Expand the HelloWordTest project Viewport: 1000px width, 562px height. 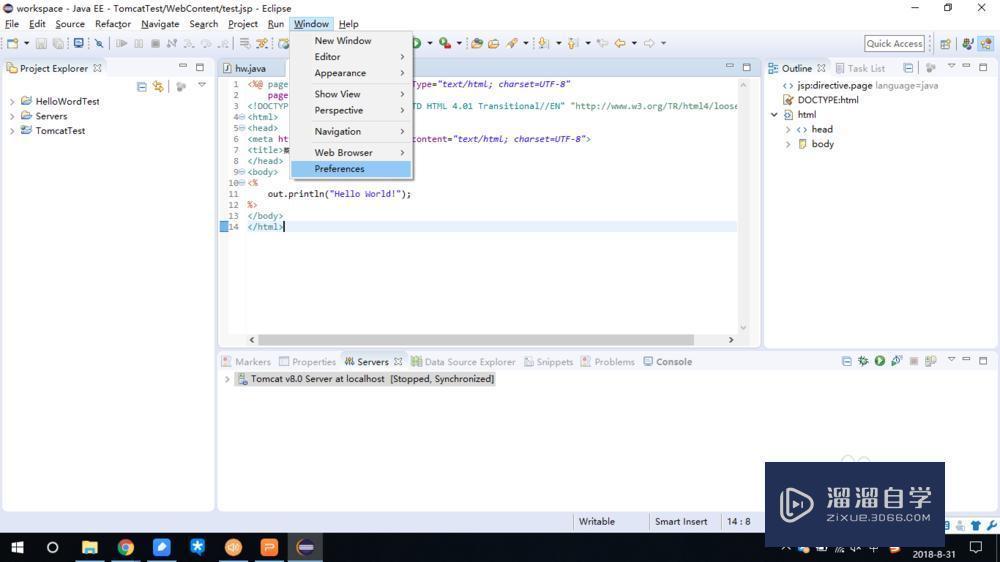pos(12,101)
